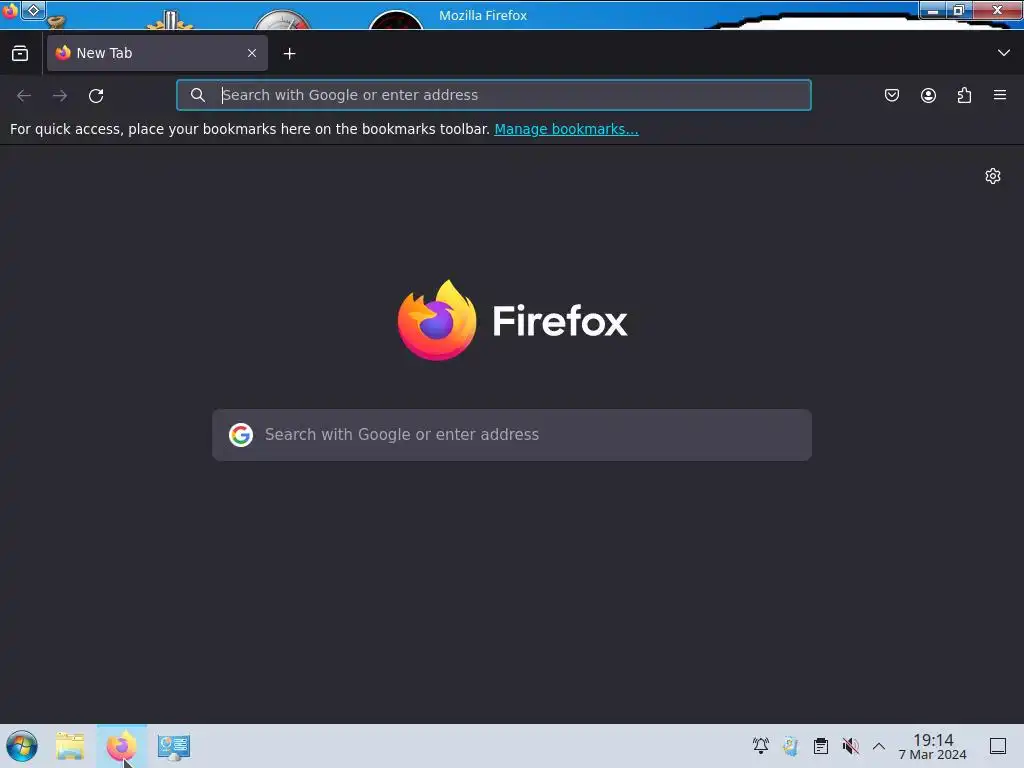1024x768 pixels.
Task: Expand the list all tabs chevron
Action: 1004,53
